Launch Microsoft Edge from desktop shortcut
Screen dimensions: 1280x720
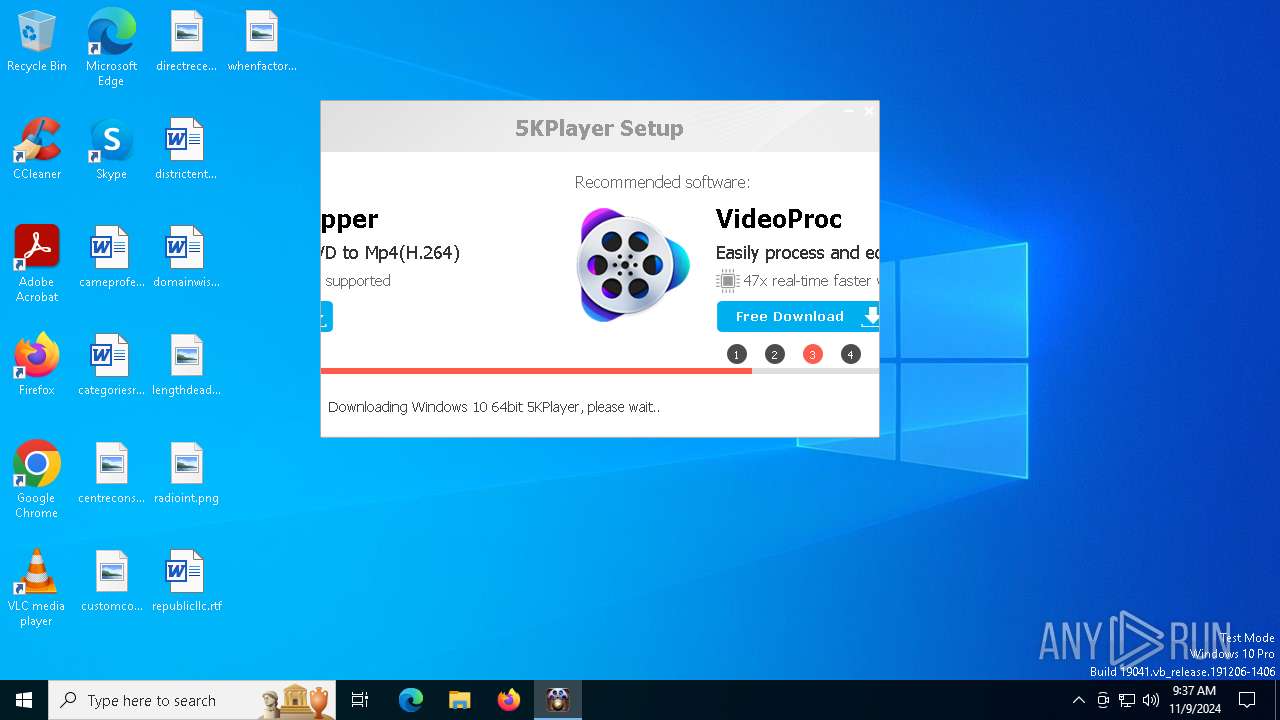click(x=111, y=47)
